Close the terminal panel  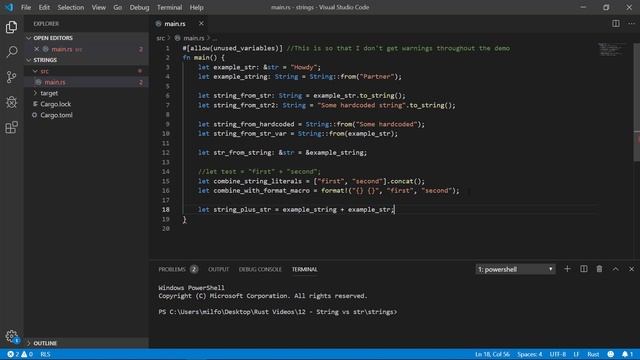pyautogui.click(x=631, y=269)
